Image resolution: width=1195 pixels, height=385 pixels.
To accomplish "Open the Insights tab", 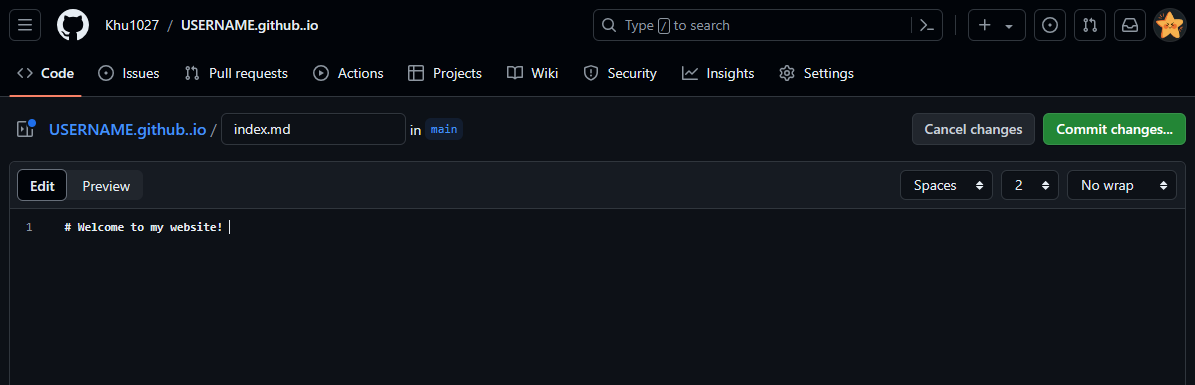I will click(718, 73).
